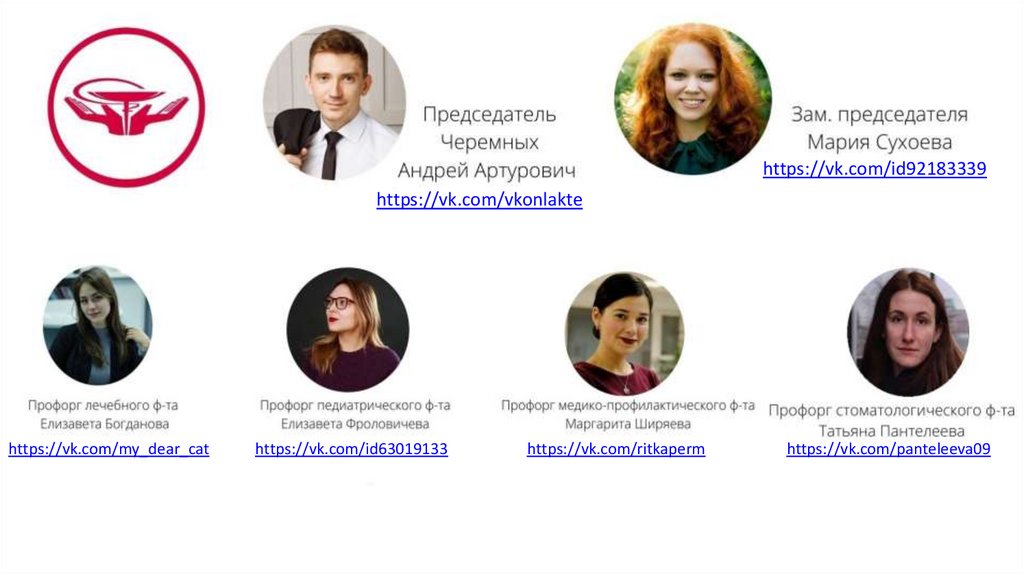Click the name Маргарита Ширяева
The height and width of the screenshot is (574, 1024).
pos(628,424)
